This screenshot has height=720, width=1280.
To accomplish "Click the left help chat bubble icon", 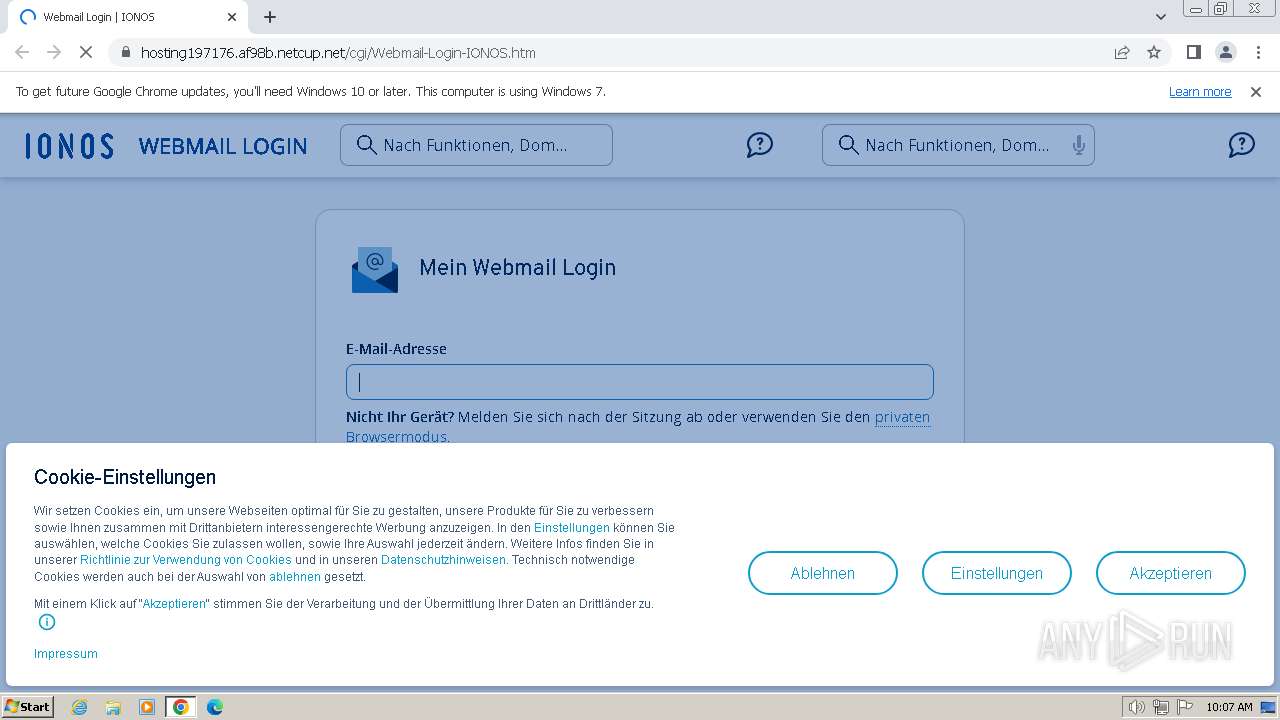I will tap(760, 145).
